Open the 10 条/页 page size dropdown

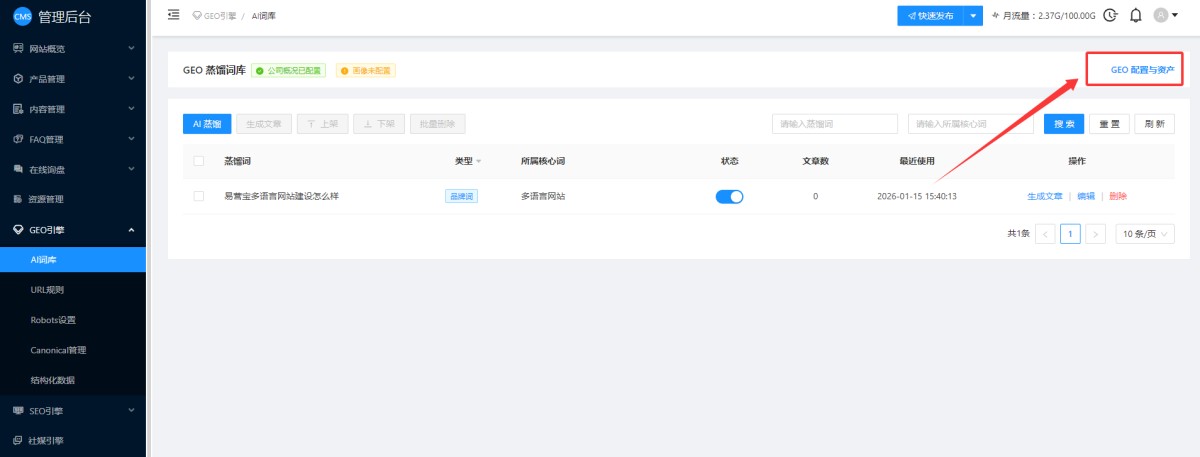click(x=1145, y=233)
